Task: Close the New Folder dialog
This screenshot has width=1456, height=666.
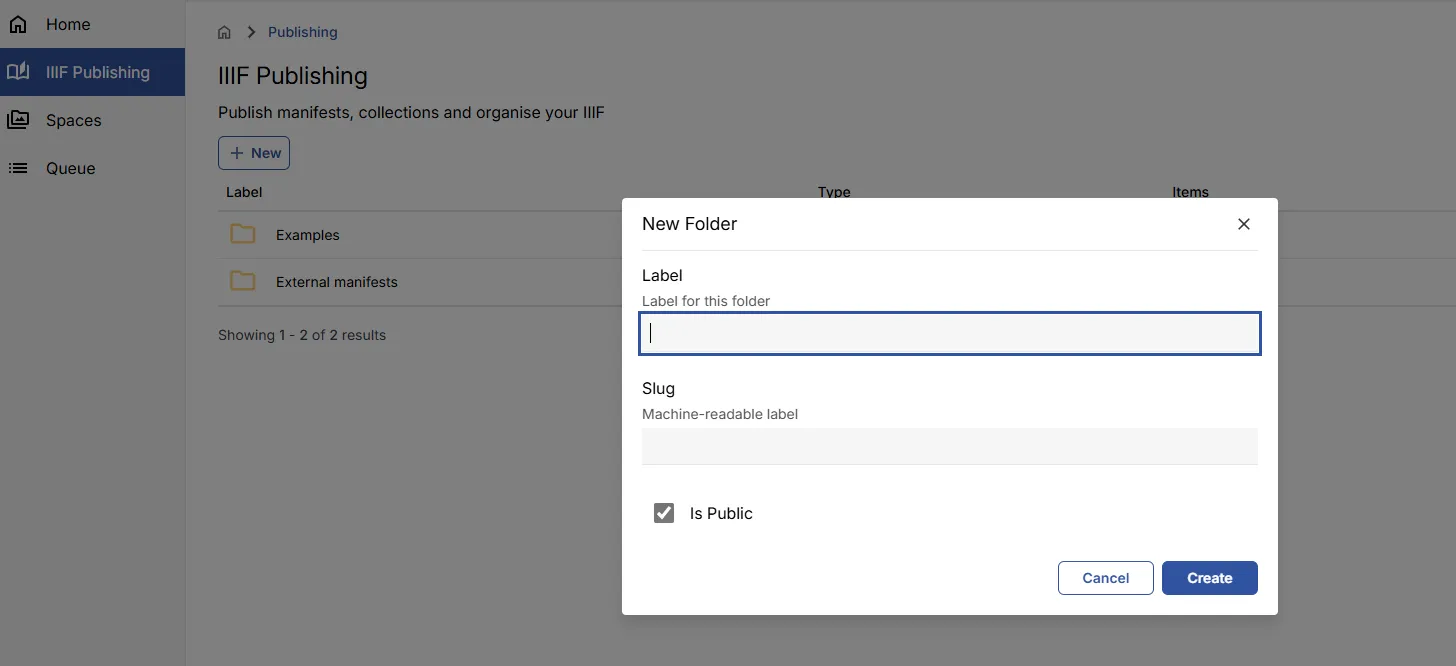Action: pos(1243,223)
